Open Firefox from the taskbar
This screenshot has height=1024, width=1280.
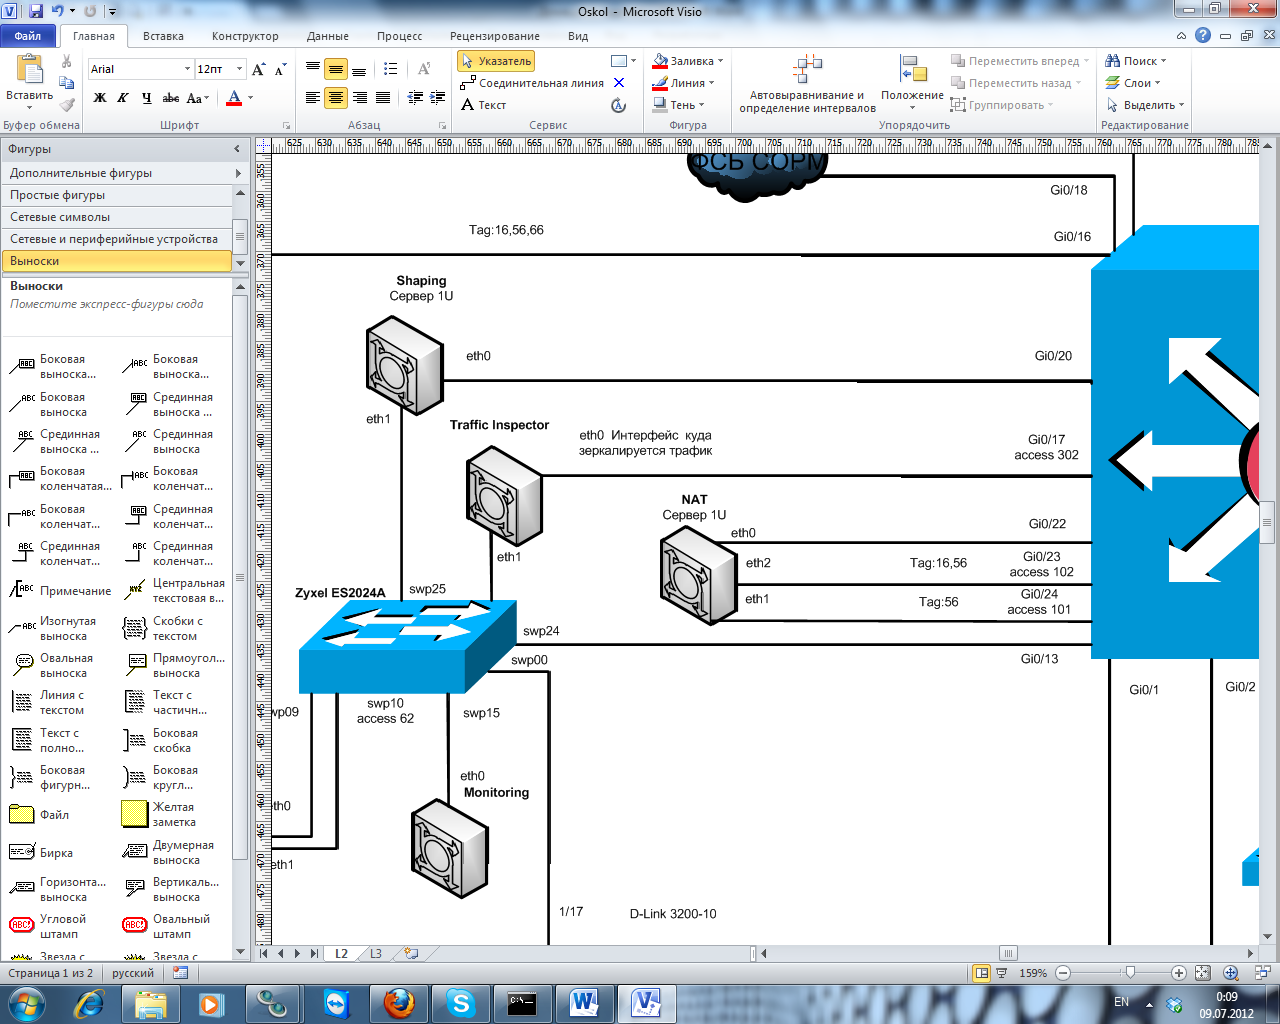coord(399,1003)
